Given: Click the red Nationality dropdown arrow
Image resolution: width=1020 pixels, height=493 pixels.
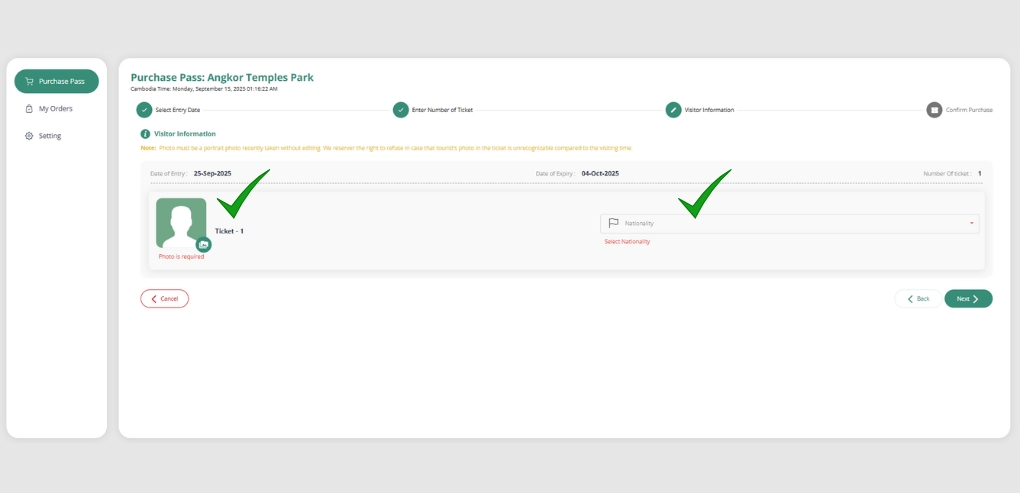Looking at the screenshot, I should [x=971, y=223].
